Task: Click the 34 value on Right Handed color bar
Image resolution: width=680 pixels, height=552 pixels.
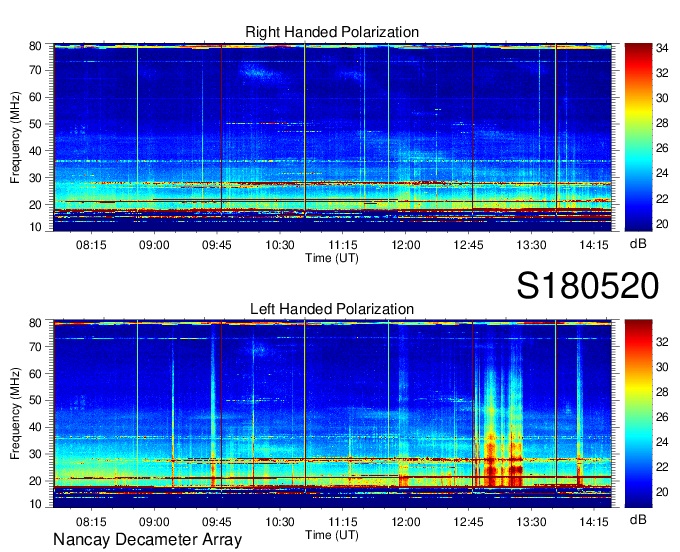Action: [662, 48]
